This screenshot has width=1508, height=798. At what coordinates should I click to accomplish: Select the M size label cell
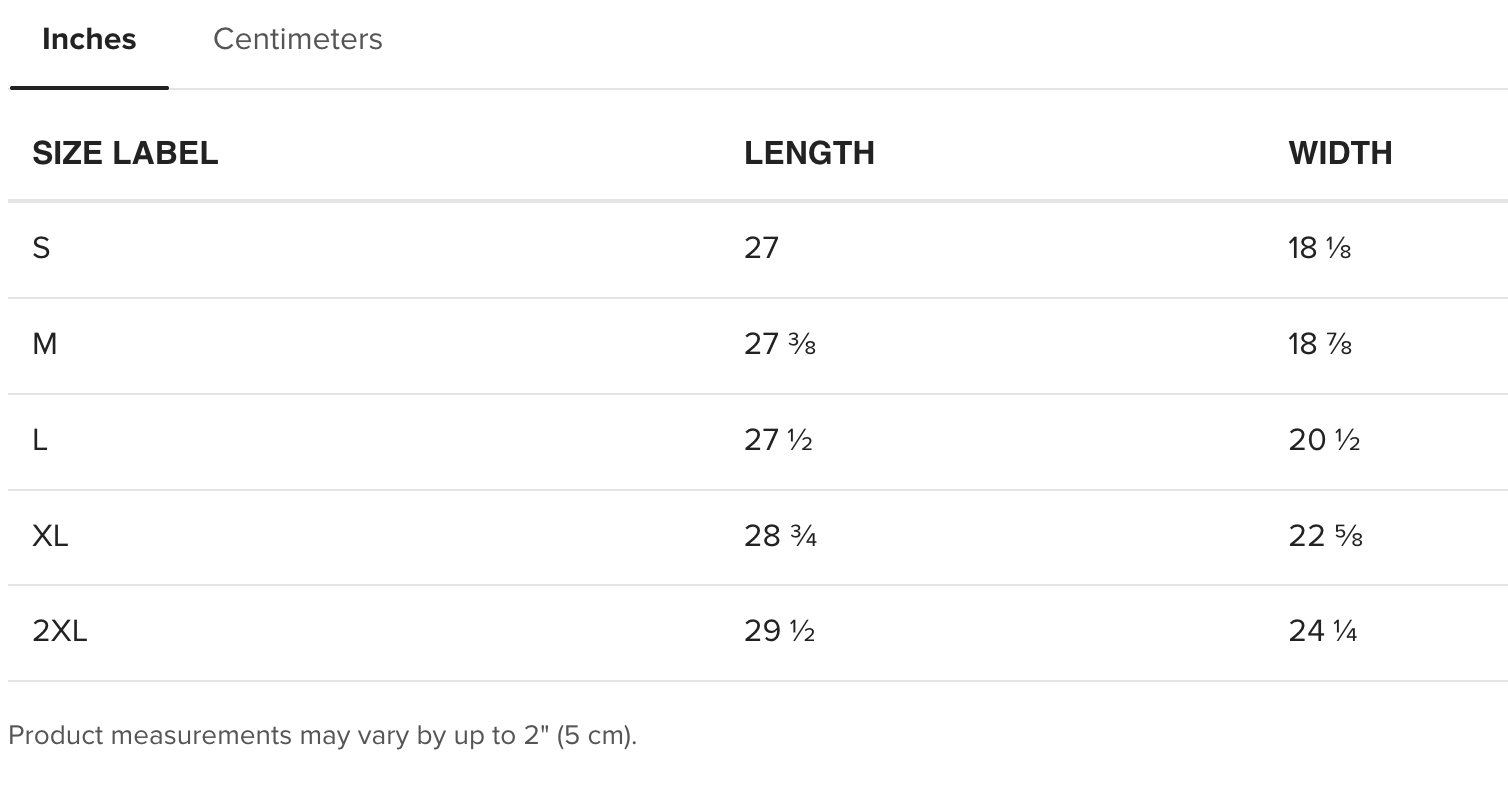[x=45, y=344]
